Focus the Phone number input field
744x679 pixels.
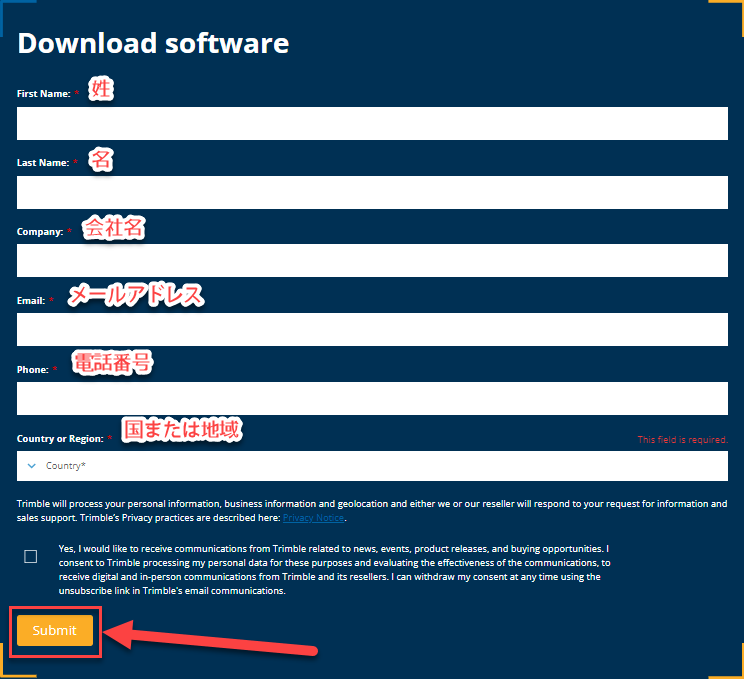(x=372, y=398)
